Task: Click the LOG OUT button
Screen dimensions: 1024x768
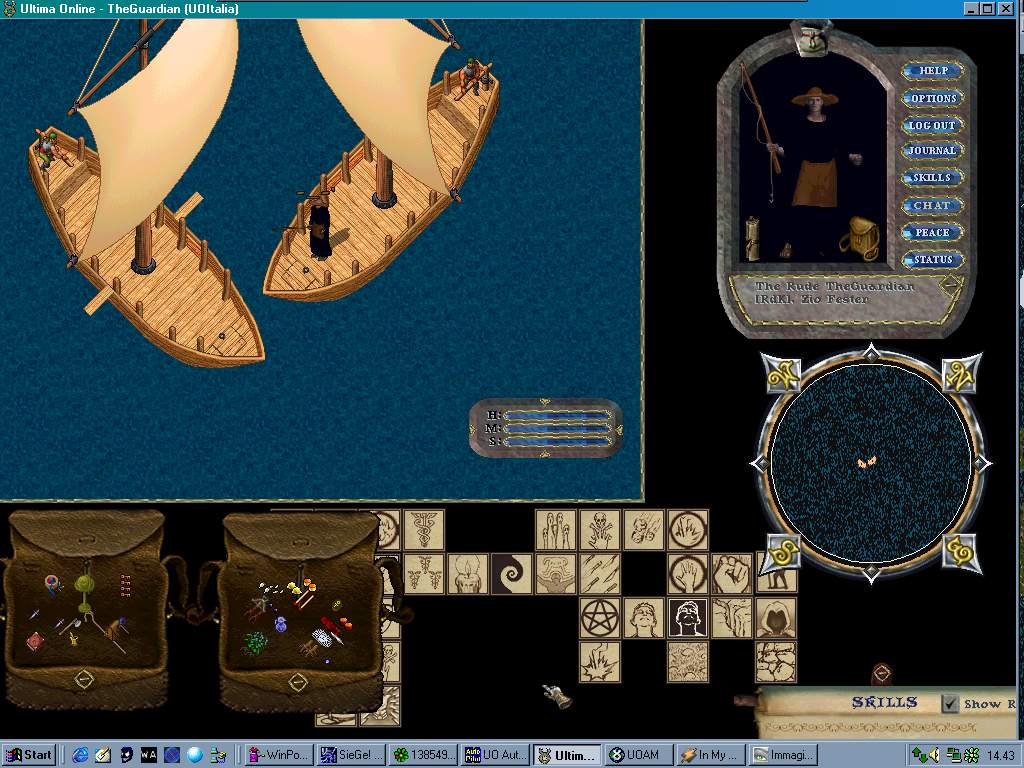Action: [933, 125]
